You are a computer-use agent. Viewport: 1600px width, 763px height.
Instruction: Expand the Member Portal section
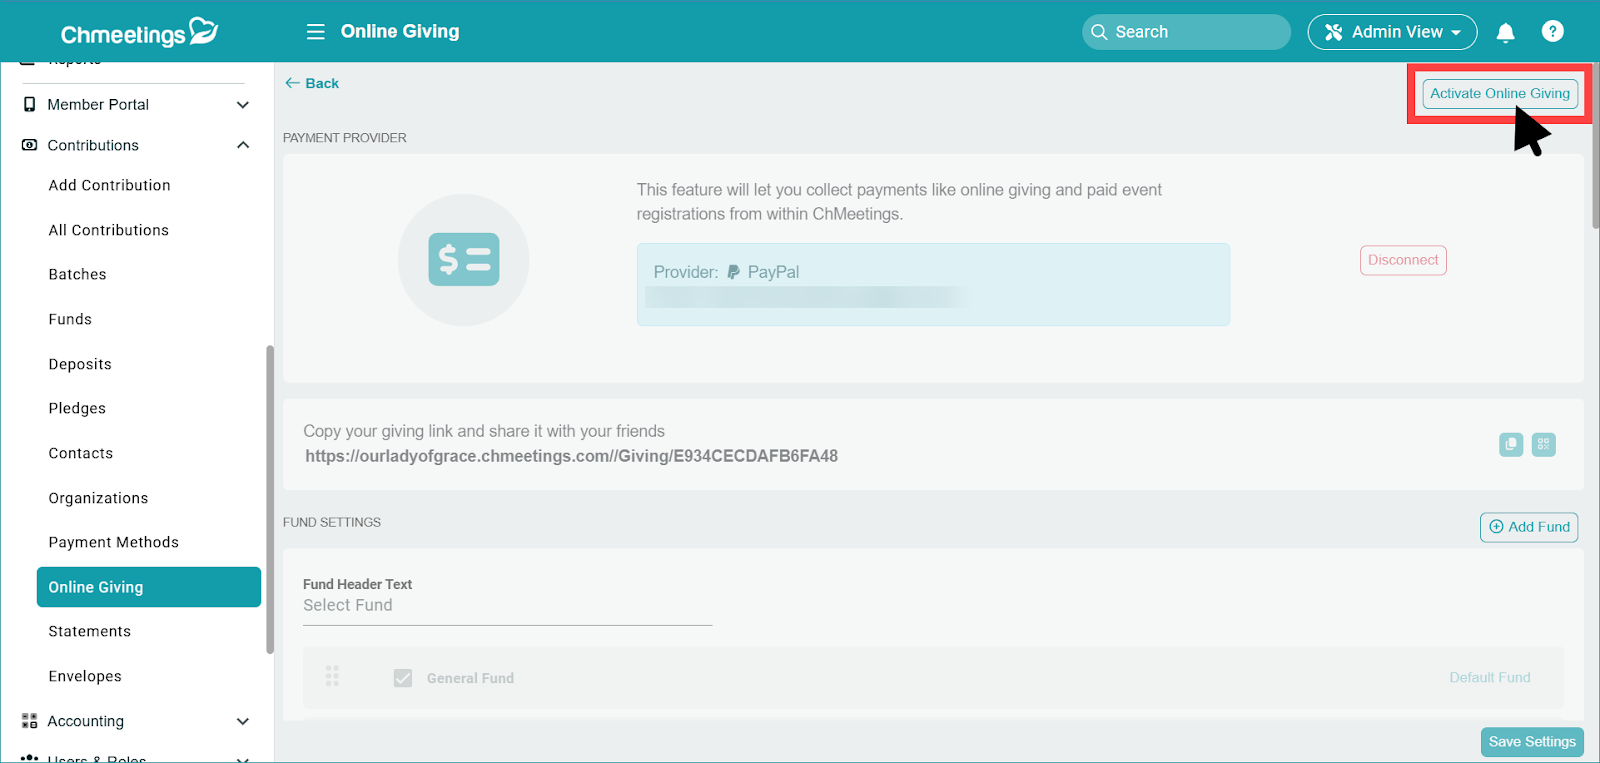click(x=242, y=105)
